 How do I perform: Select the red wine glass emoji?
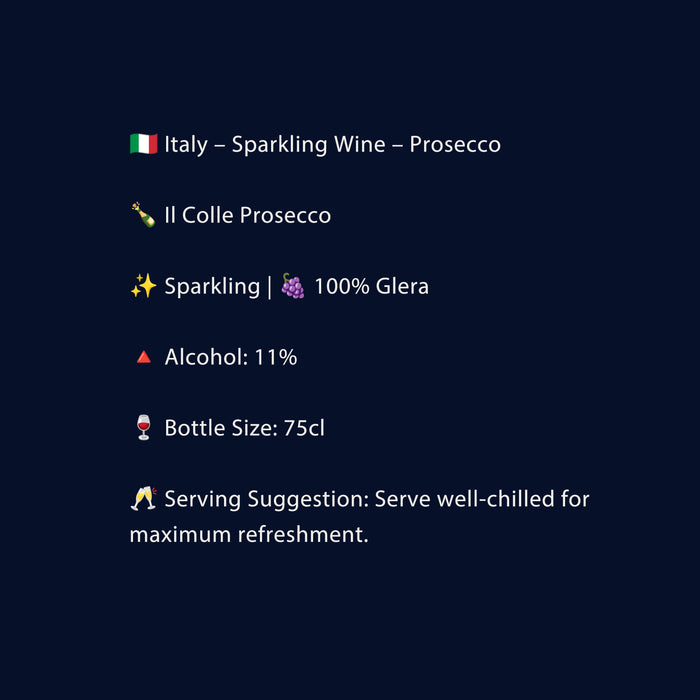tap(143, 429)
